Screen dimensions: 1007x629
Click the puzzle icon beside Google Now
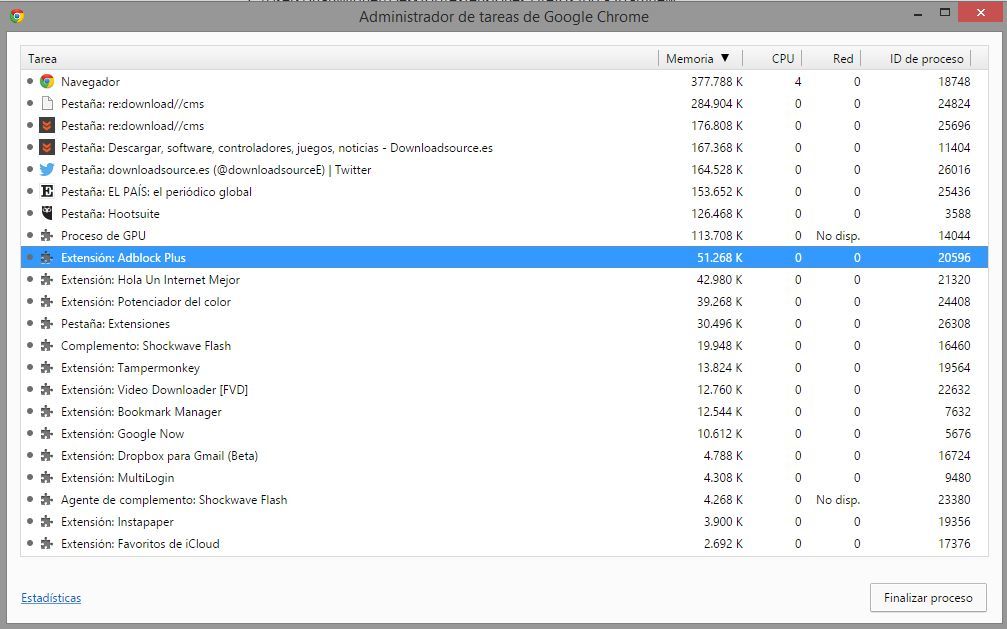pos(47,434)
